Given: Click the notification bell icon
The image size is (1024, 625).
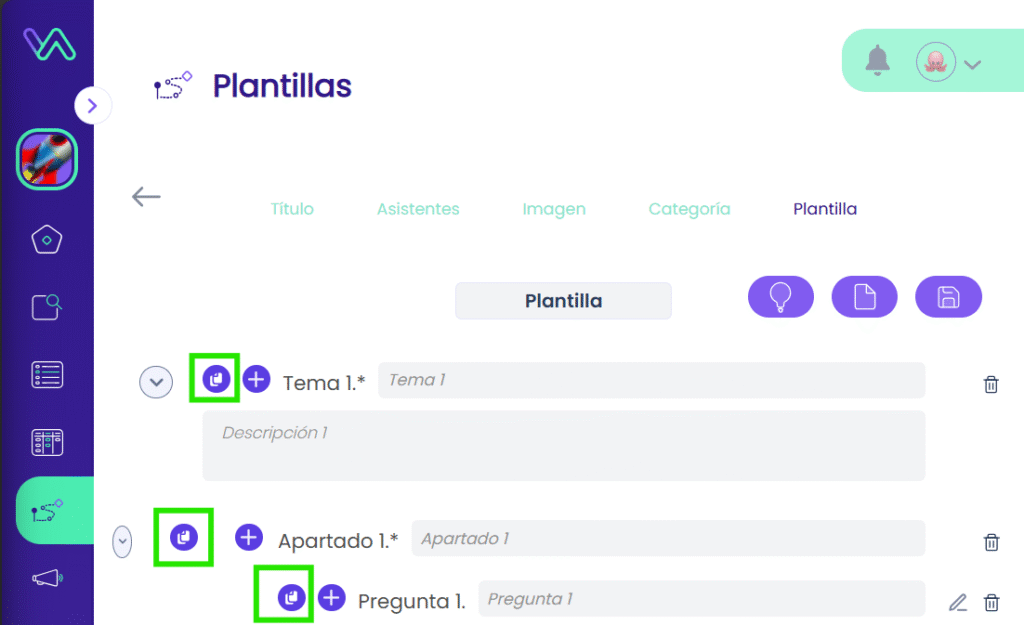Looking at the screenshot, I should click(877, 61).
